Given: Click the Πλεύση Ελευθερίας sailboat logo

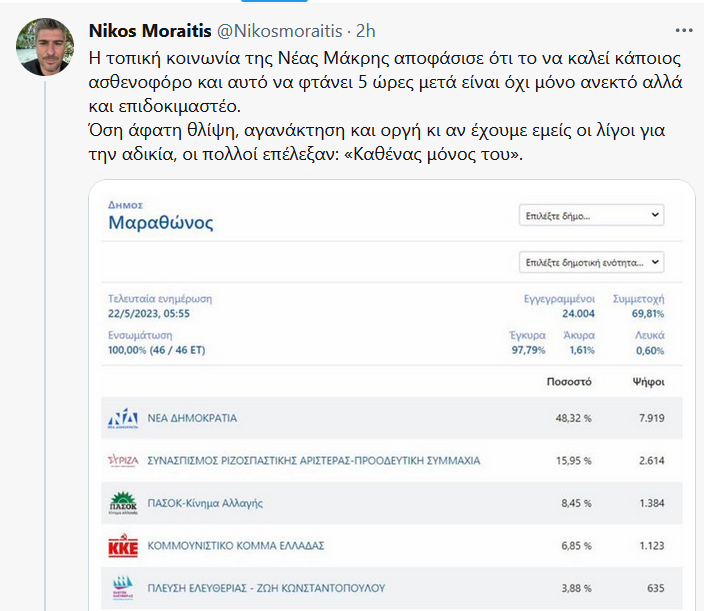Looking at the screenshot, I should [x=123, y=588].
